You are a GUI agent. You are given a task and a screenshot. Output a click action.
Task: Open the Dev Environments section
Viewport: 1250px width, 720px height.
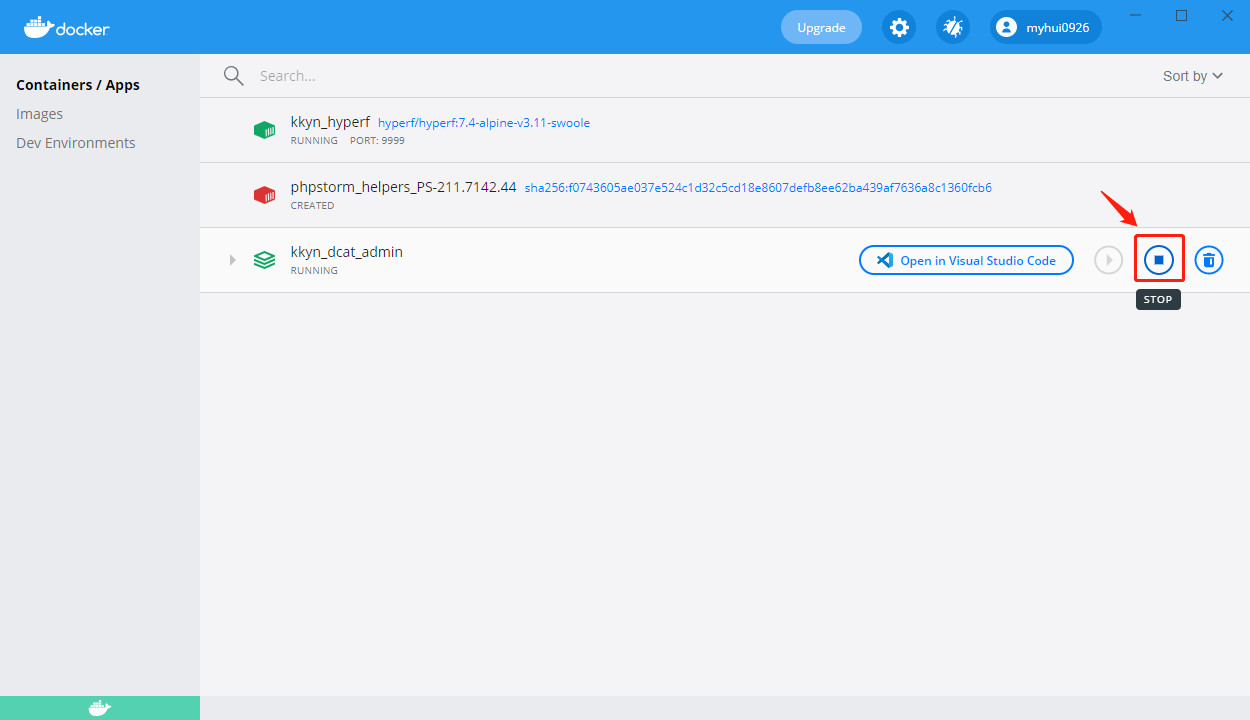[75, 142]
